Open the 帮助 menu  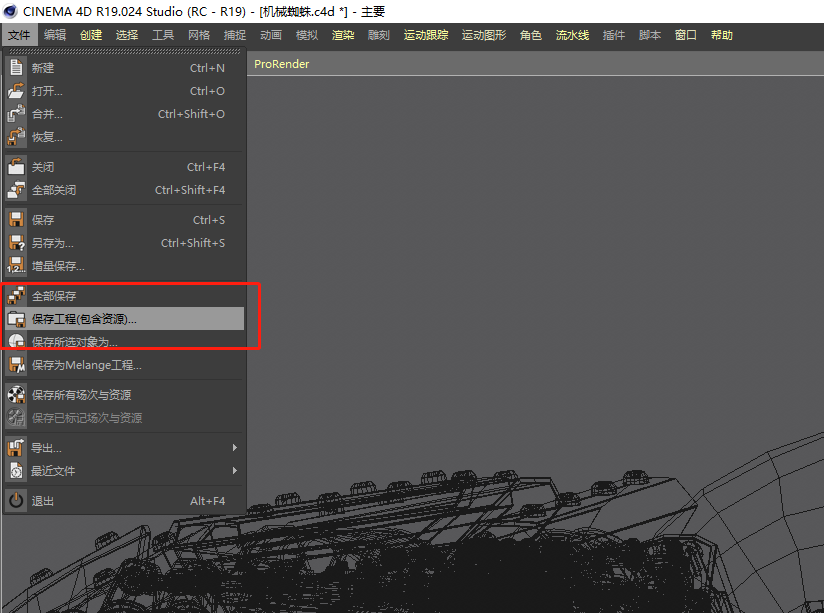tap(722, 35)
